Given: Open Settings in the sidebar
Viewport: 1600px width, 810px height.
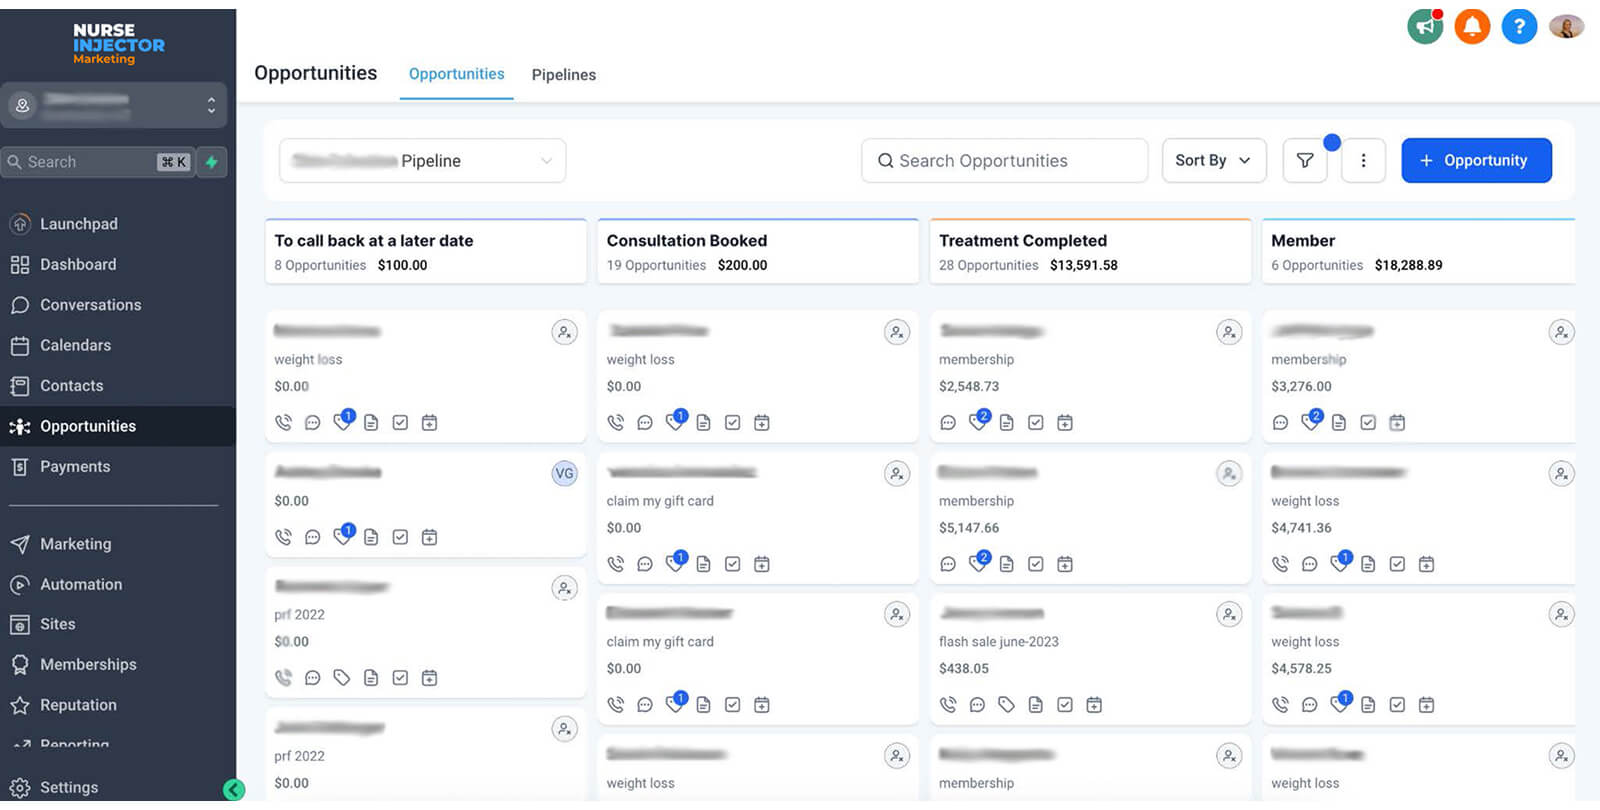Looking at the screenshot, I should click(x=68, y=788).
